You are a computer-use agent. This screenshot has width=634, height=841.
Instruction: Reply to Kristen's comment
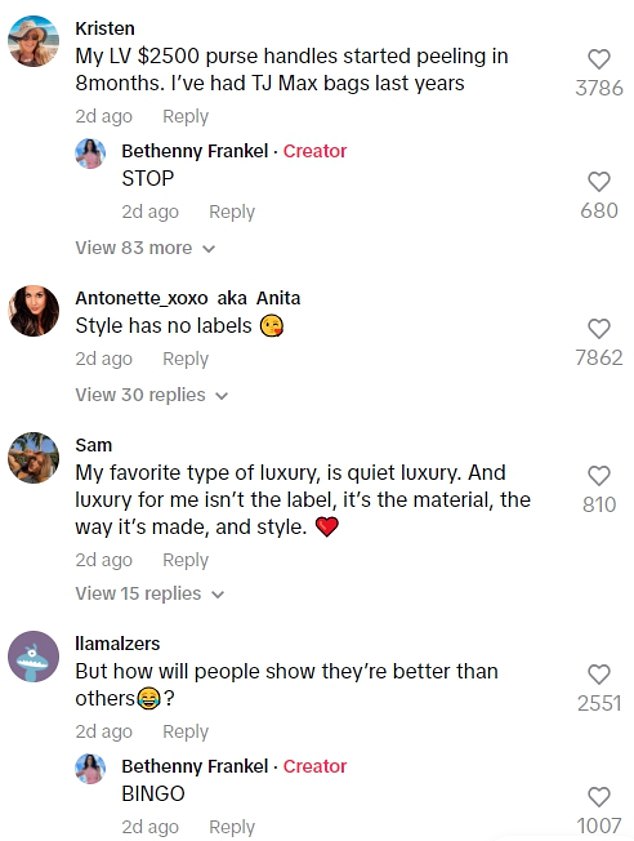coord(185,116)
